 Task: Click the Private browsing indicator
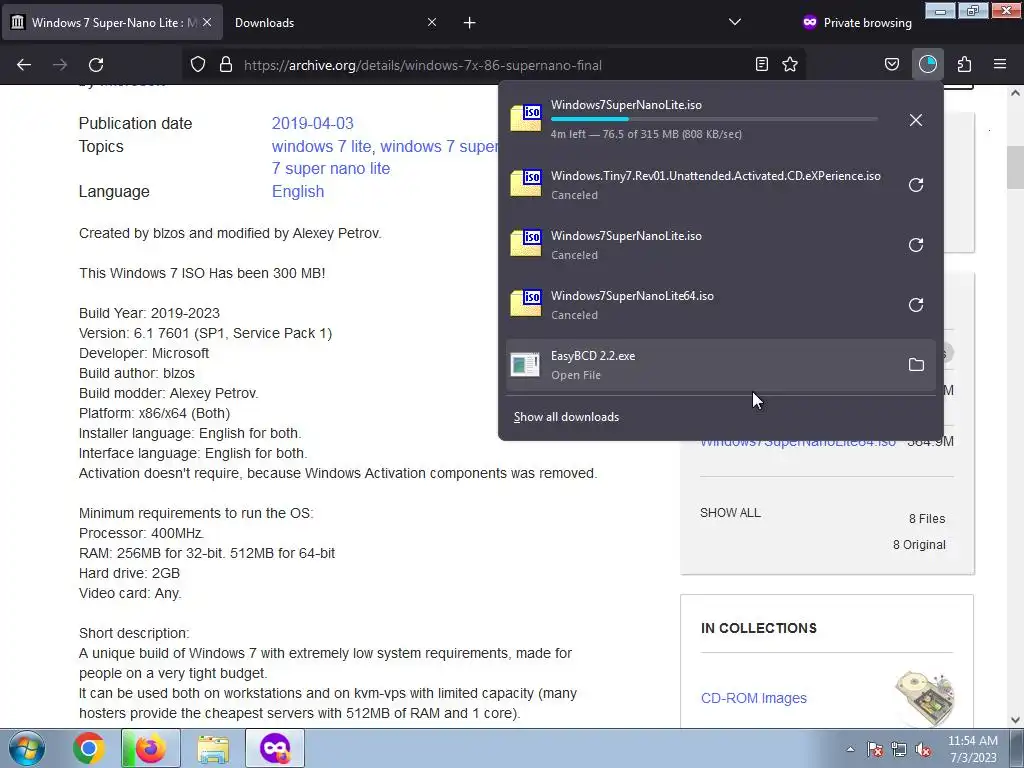857,23
